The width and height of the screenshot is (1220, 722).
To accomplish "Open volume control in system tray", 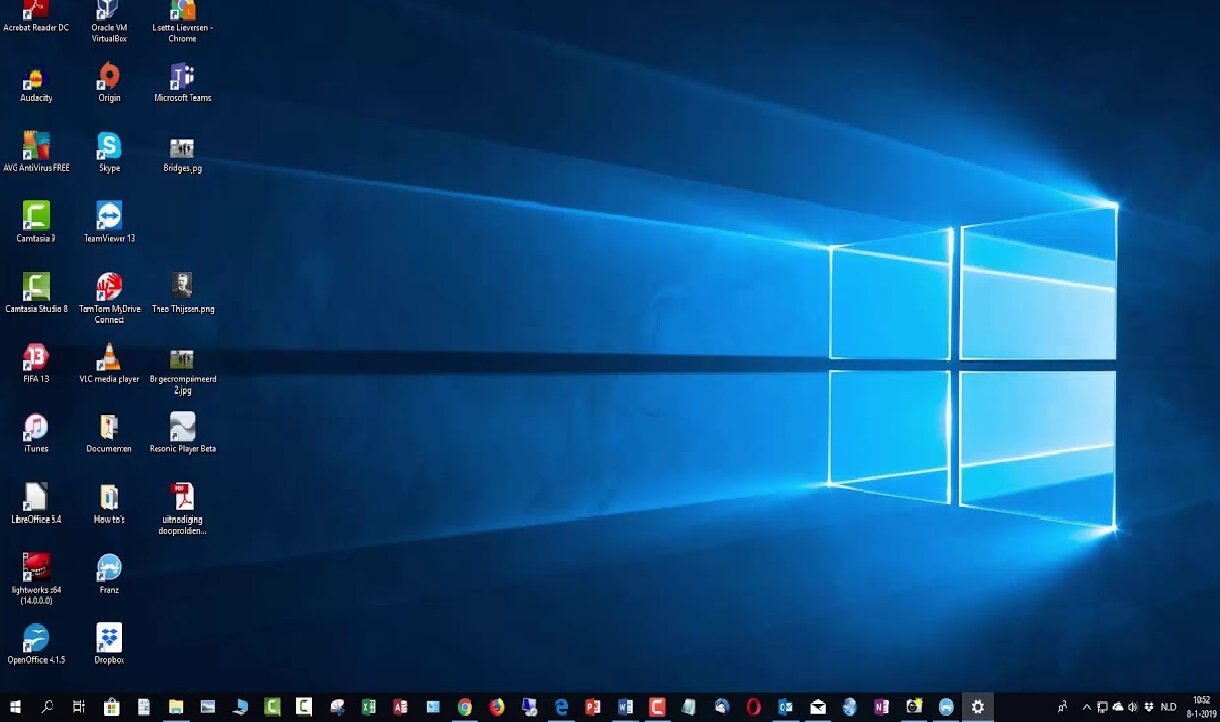I will point(1133,707).
